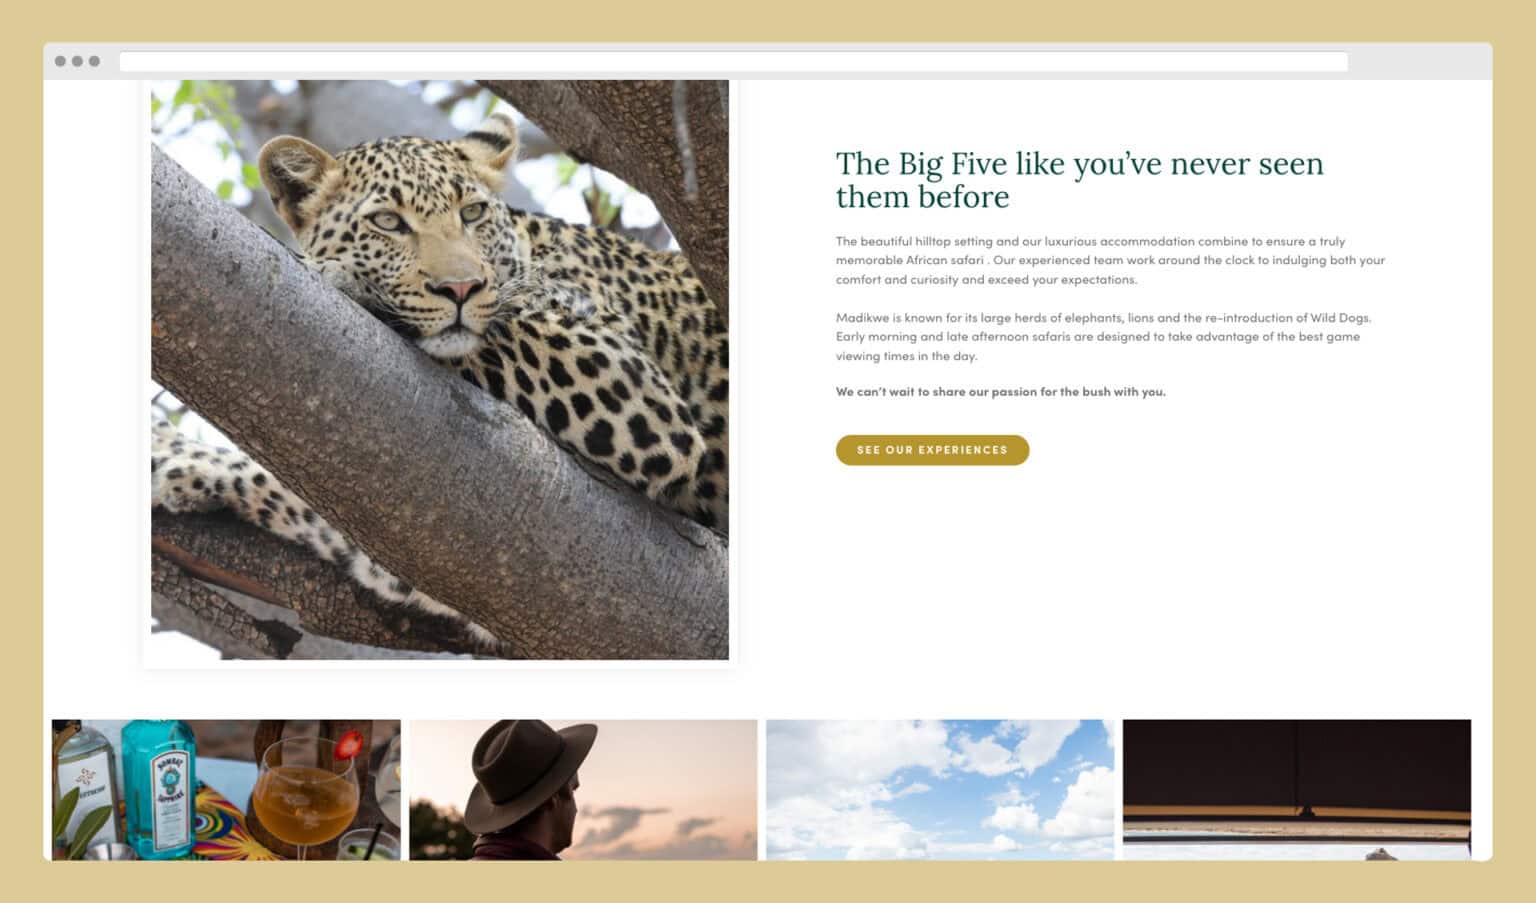Click the first gray window dot
Image resolution: width=1536 pixels, height=903 pixels.
click(x=60, y=61)
